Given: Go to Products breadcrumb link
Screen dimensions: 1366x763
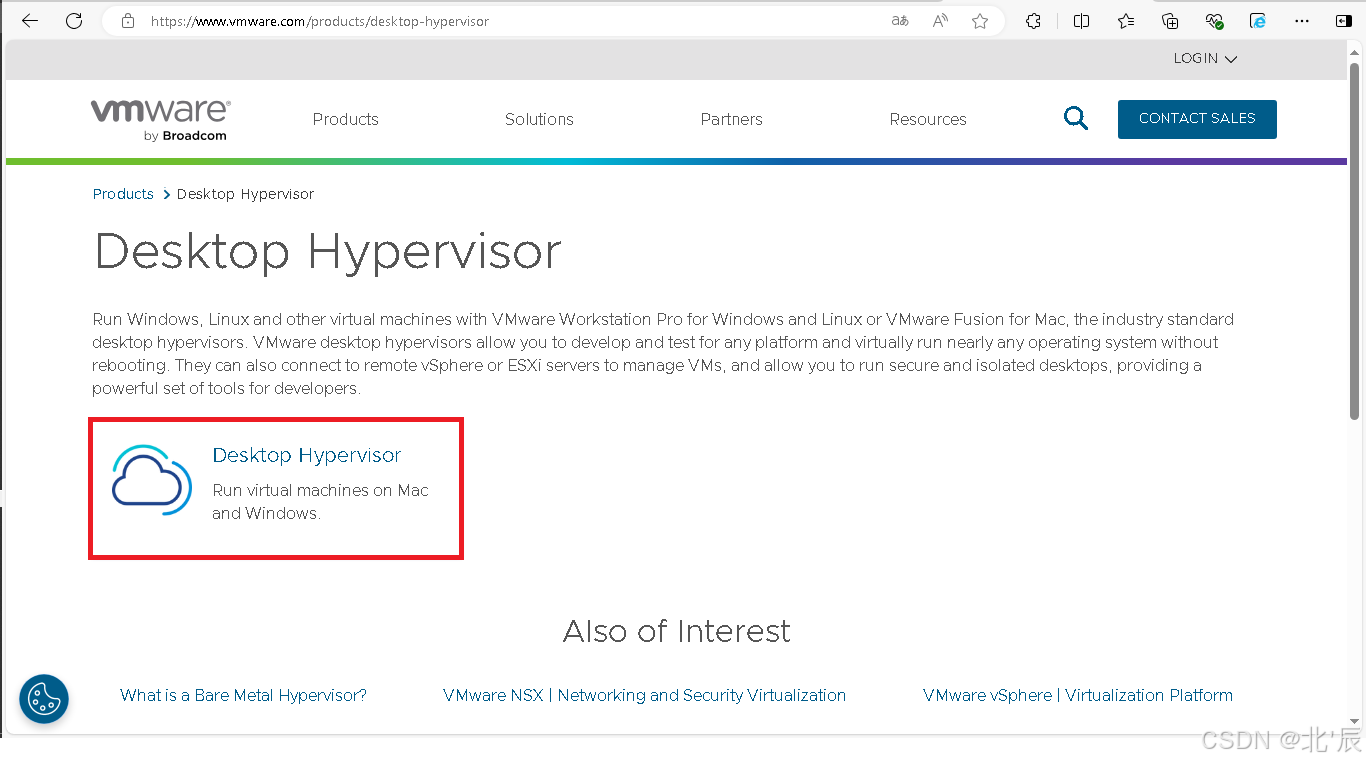Looking at the screenshot, I should tap(123, 194).
